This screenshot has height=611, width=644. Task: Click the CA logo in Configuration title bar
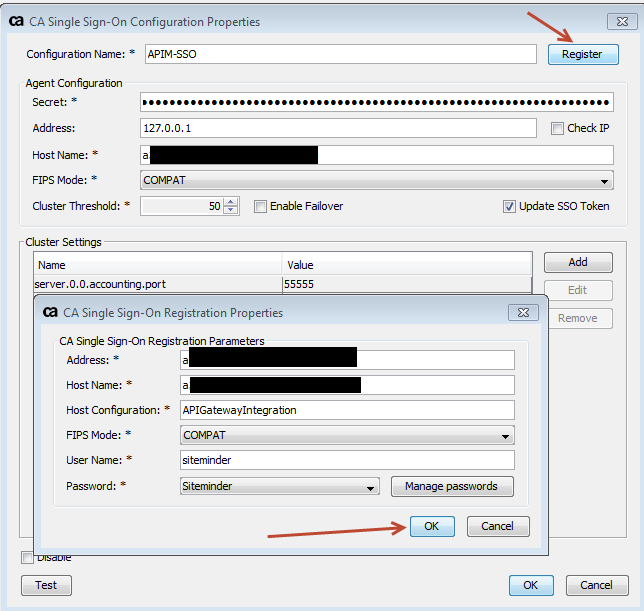tap(16, 21)
